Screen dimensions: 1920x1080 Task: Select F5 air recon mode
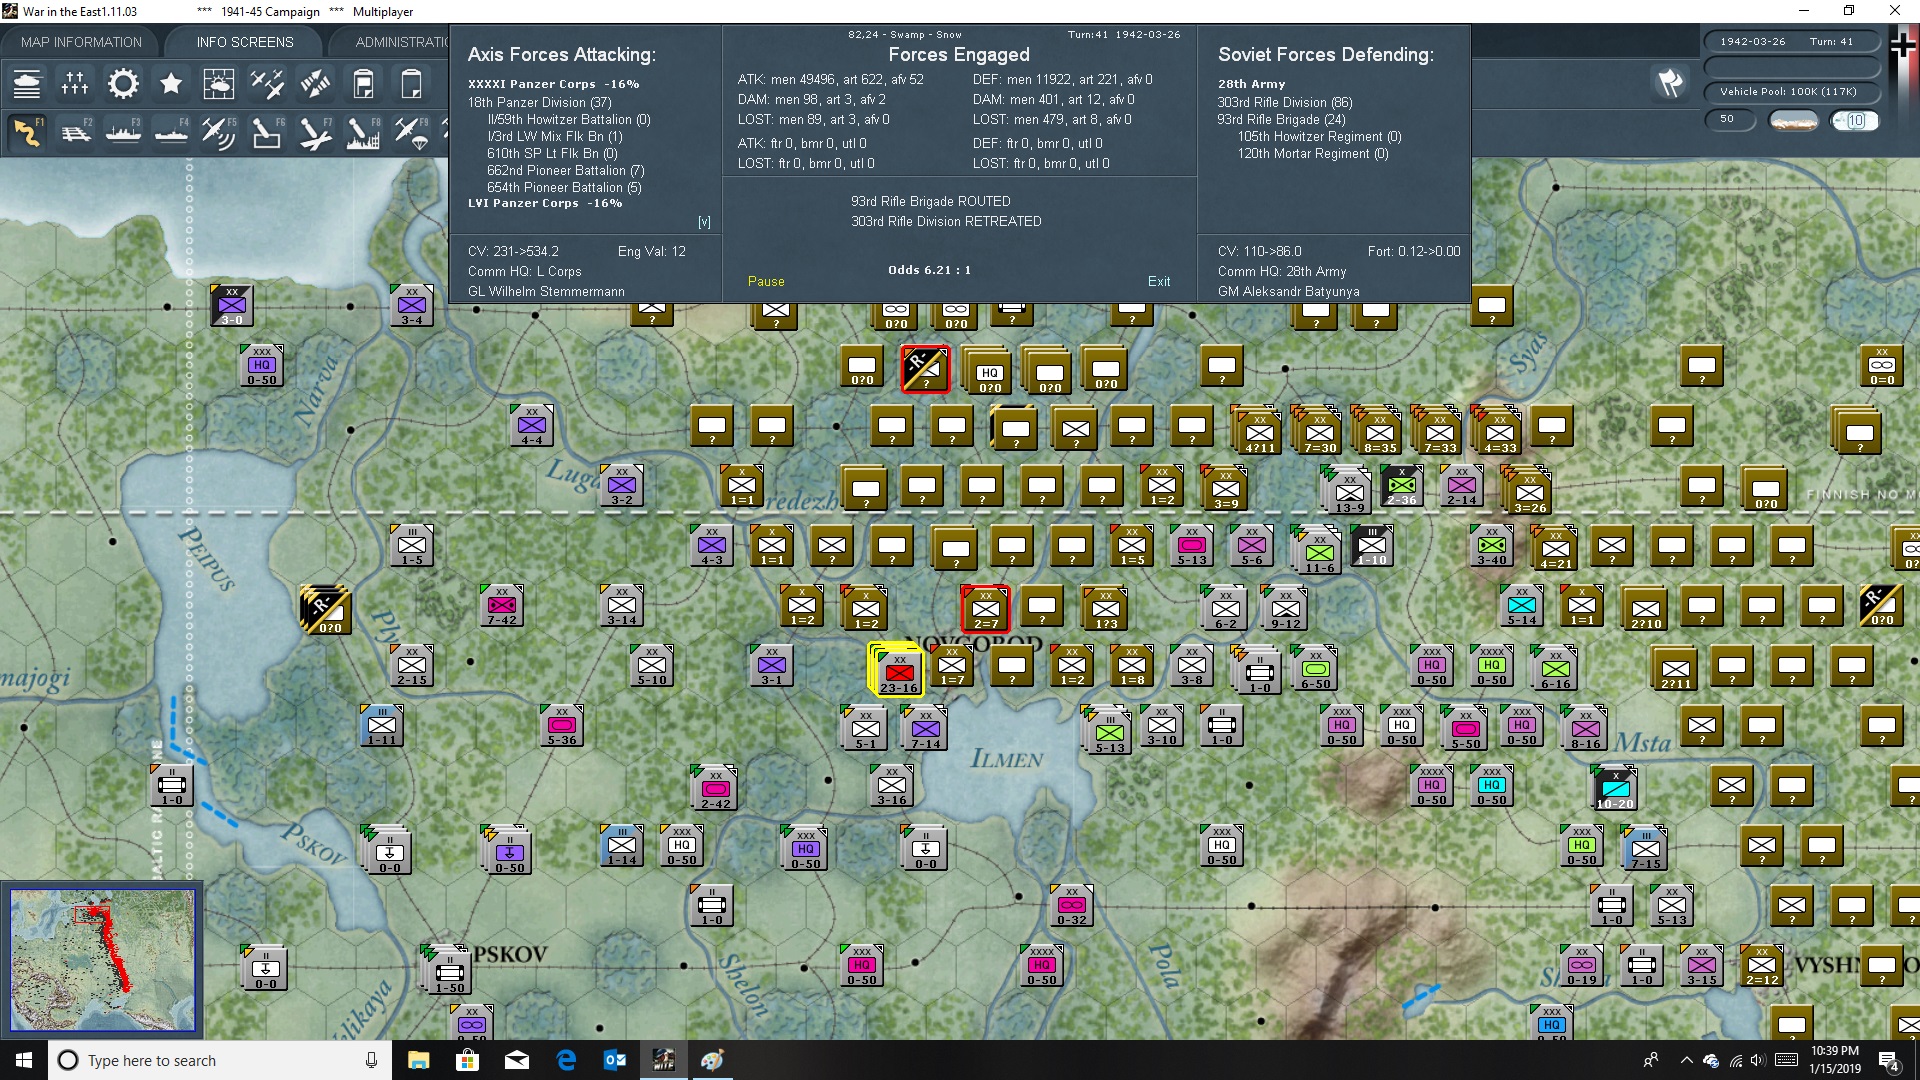pyautogui.click(x=219, y=132)
